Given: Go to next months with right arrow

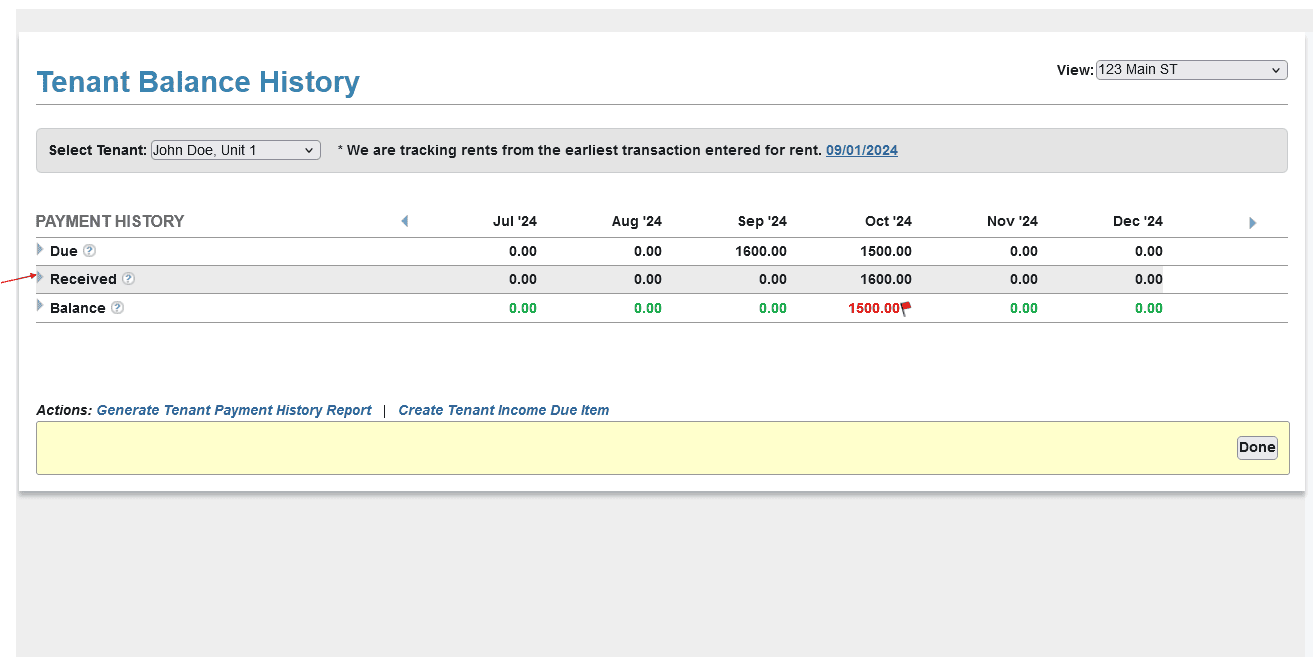Looking at the screenshot, I should [1252, 222].
